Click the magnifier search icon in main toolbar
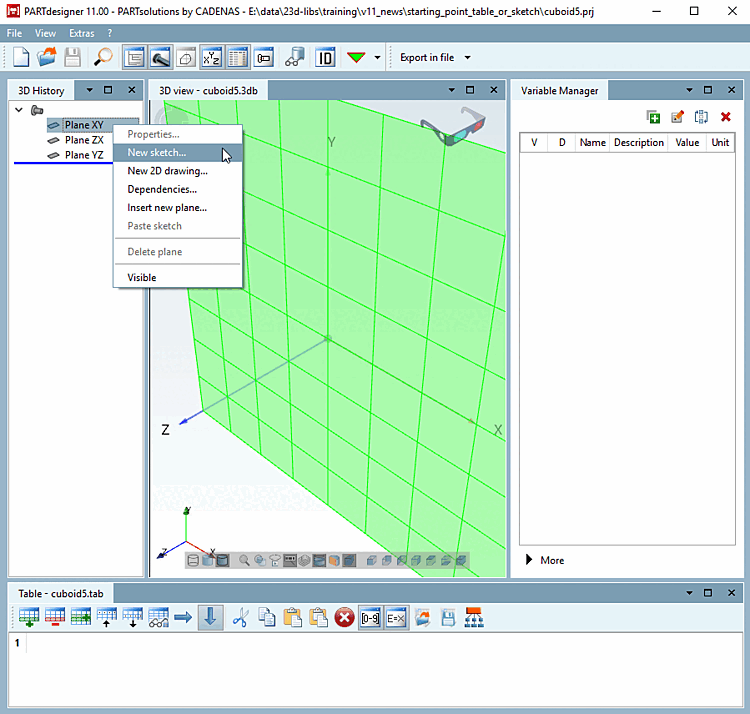This screenshot has width=750, height=714. pyautogui.click(x=103, y=58)
